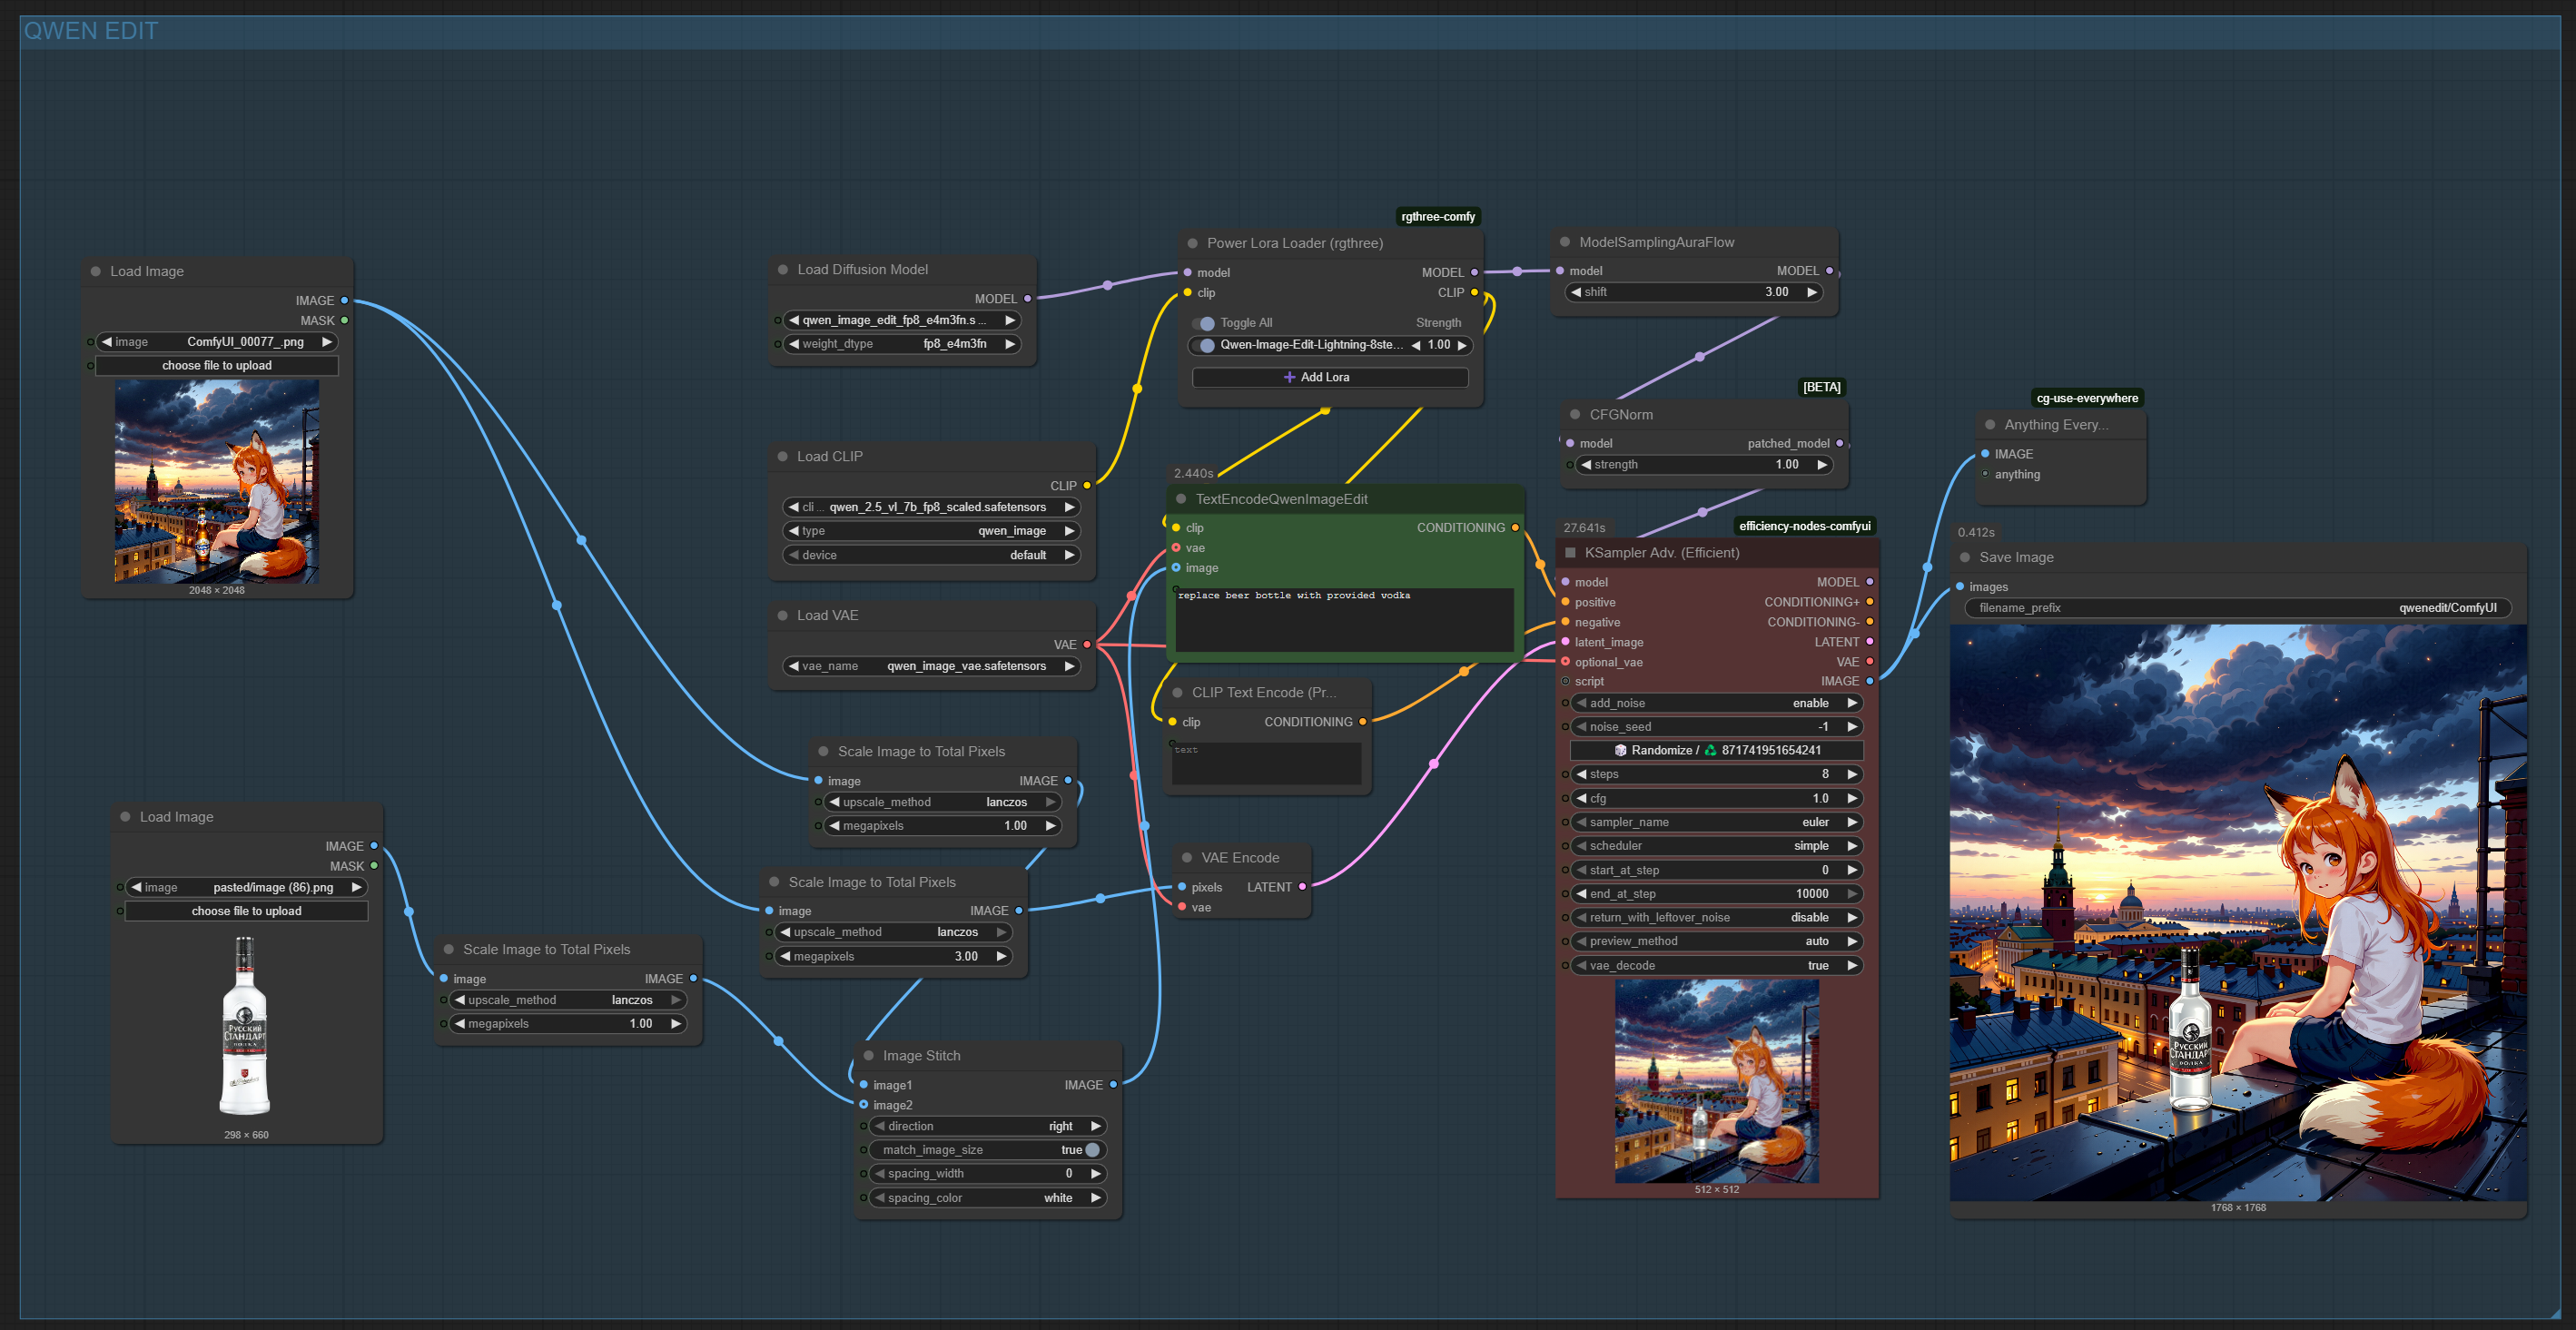The image size is (2576, 1330).
Task: Click the rgthree-comfy badge label
Action: pyautogui.click(x=1437, y=217)
